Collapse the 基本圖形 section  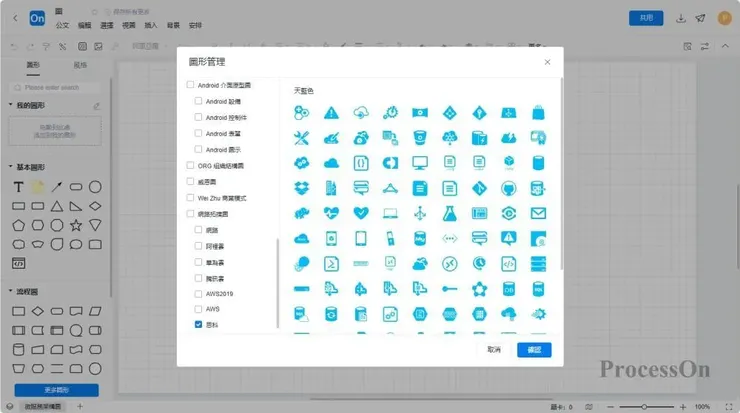tap(10, 167)
